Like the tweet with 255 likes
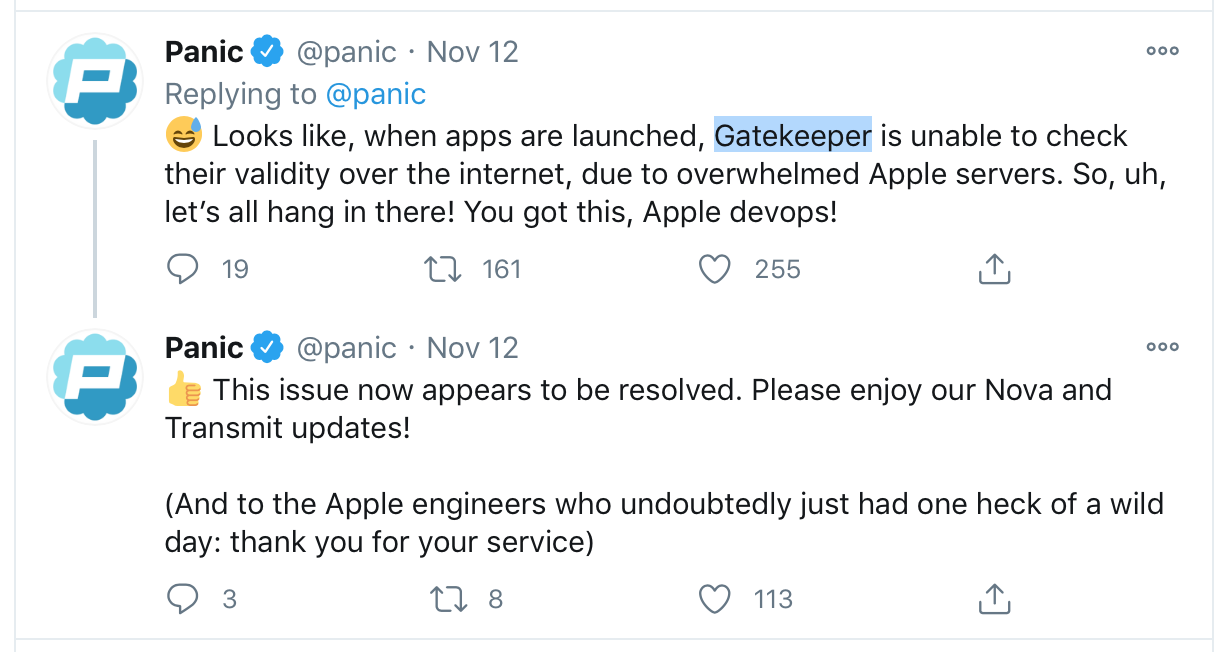Image resolution: width=1224 pixels, height=652 pixels. tap(714, 269)
